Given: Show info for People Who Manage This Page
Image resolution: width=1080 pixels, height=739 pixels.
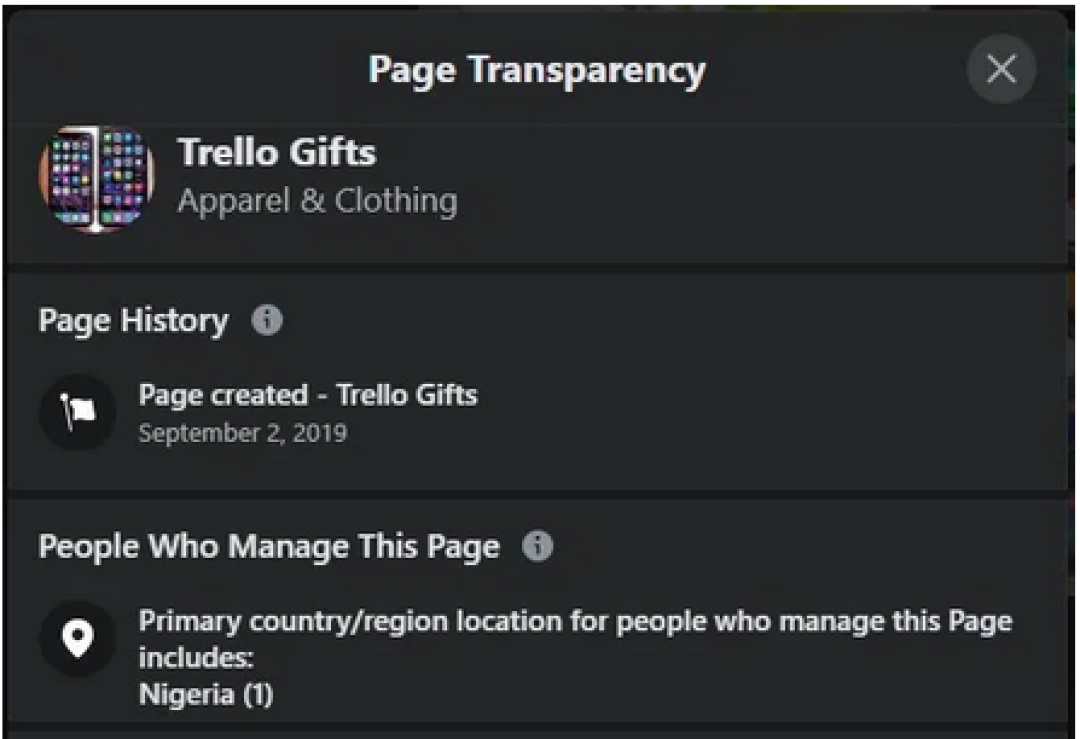Looking at the screenshot, I should (x=537, y=546).
